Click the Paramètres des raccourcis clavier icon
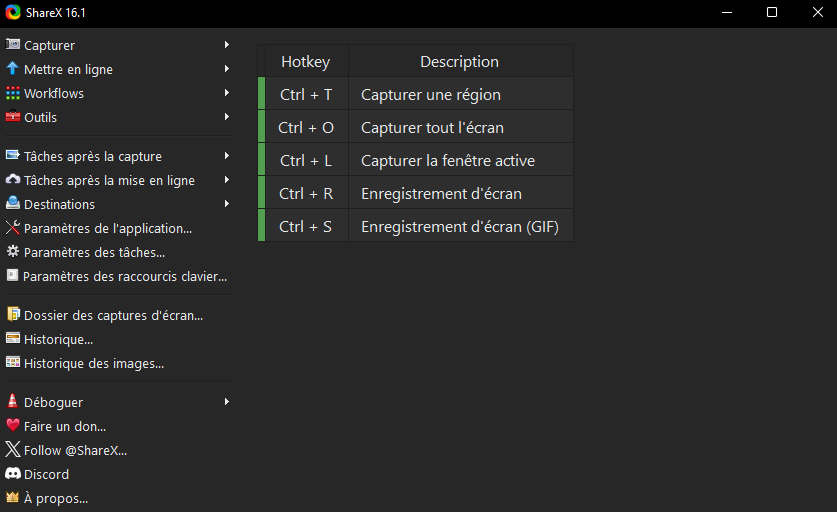This screenshot has width=837, height=512. pos(12,275)
